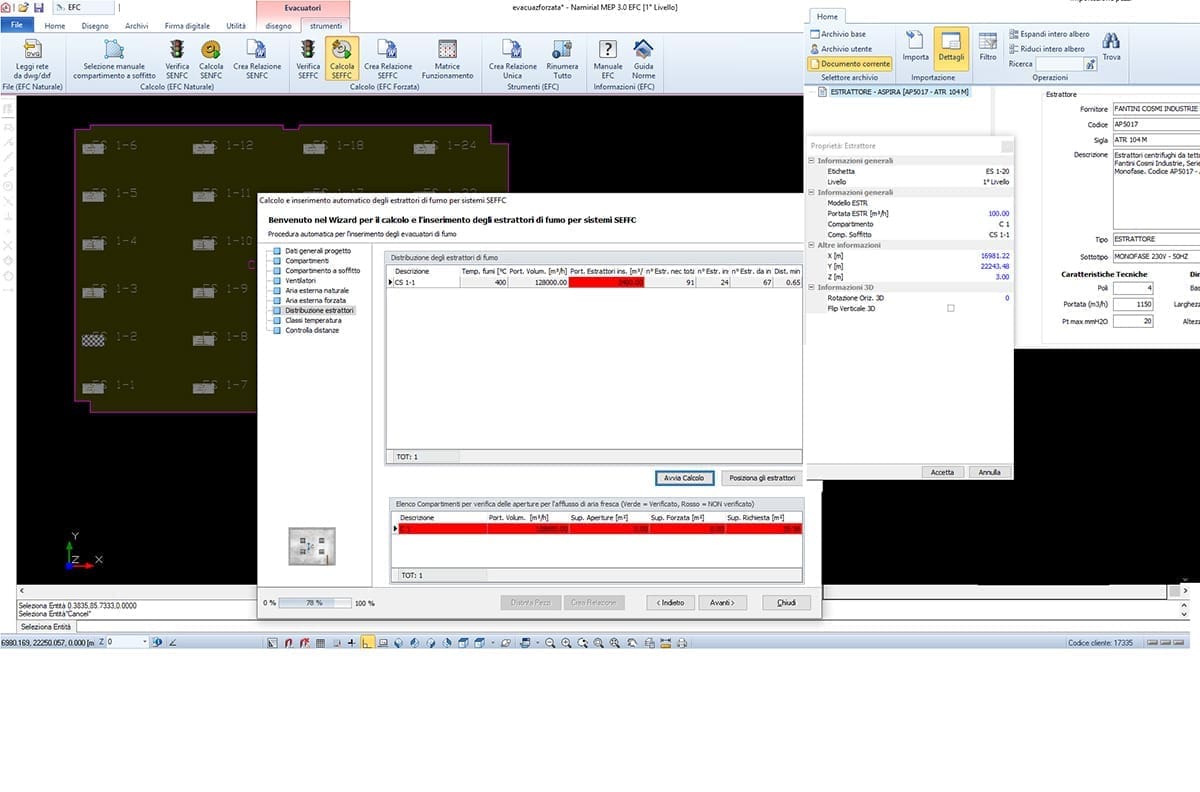Screen dimensions: 1200x792
Task: Click Crea Relazione Unica
Action: point(512,60)
